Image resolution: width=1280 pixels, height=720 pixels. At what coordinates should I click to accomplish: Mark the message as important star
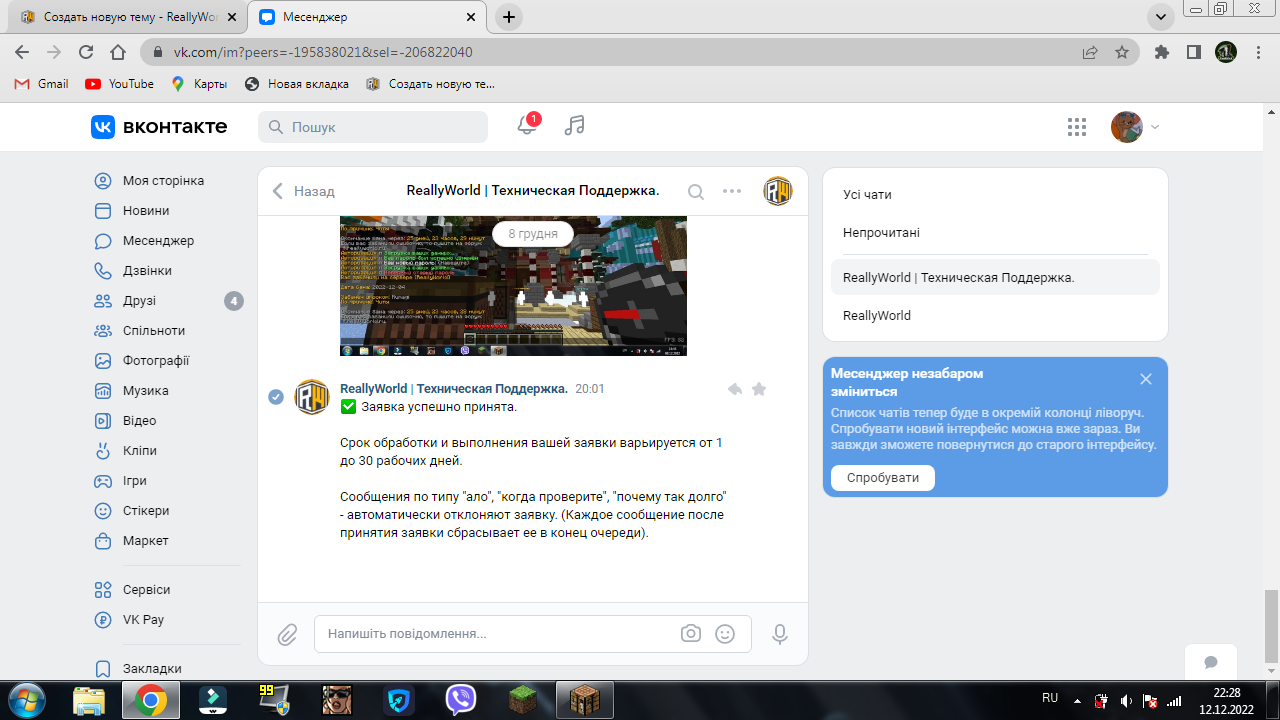pyautogui.click(x=759, y=389)
